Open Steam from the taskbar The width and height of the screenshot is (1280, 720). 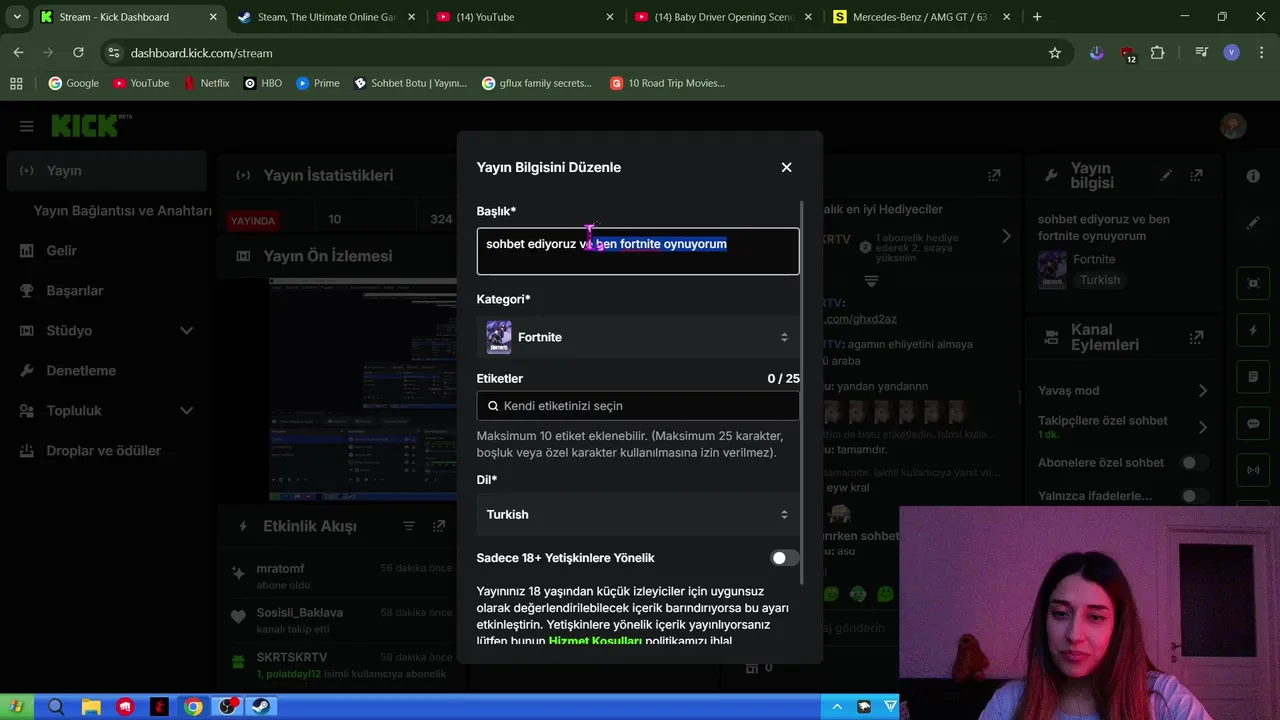pyautogui.click(x=263, y=707)
